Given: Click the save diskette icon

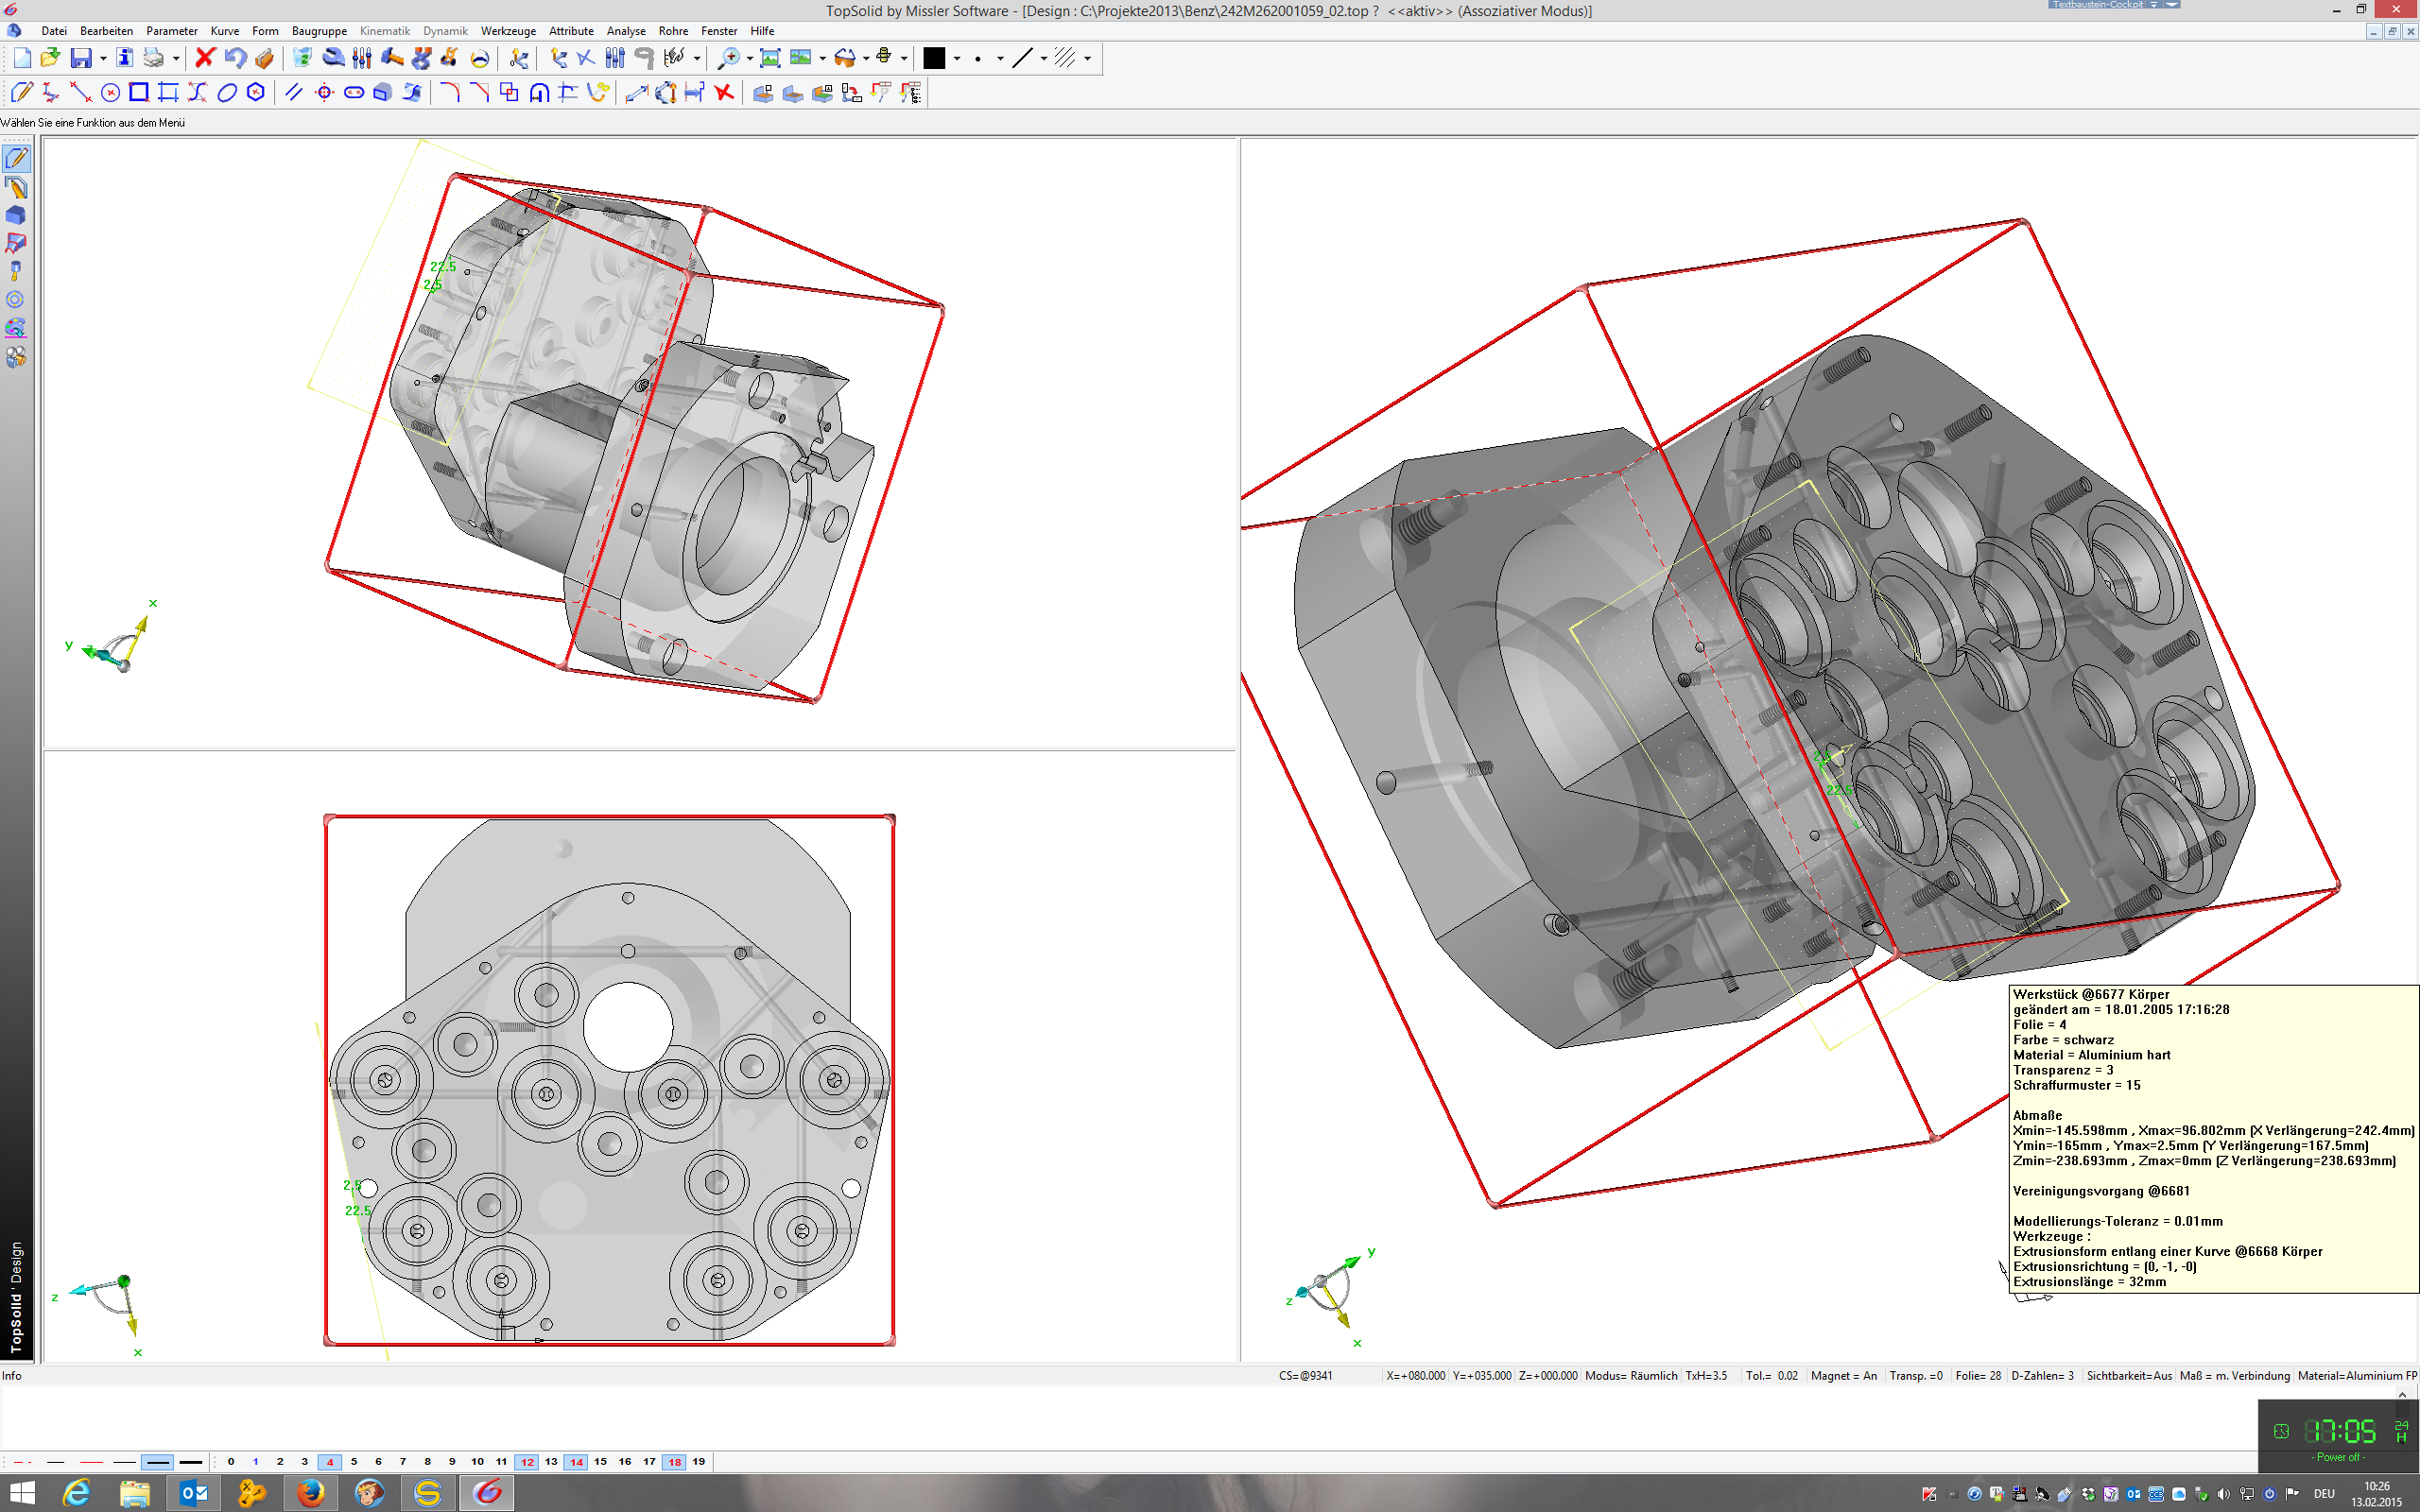Looking at the screenshot, I should coord(81,58).
